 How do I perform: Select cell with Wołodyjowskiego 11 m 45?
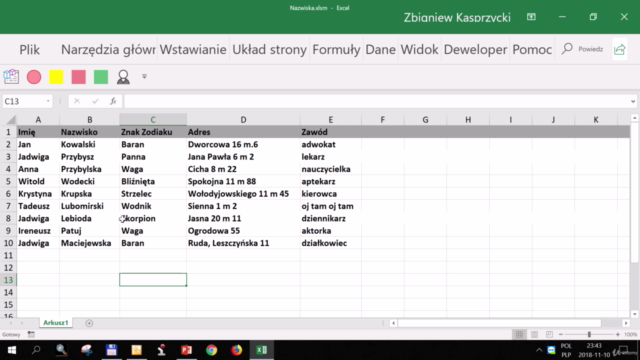pyautogui.click(x=243, y=194)
